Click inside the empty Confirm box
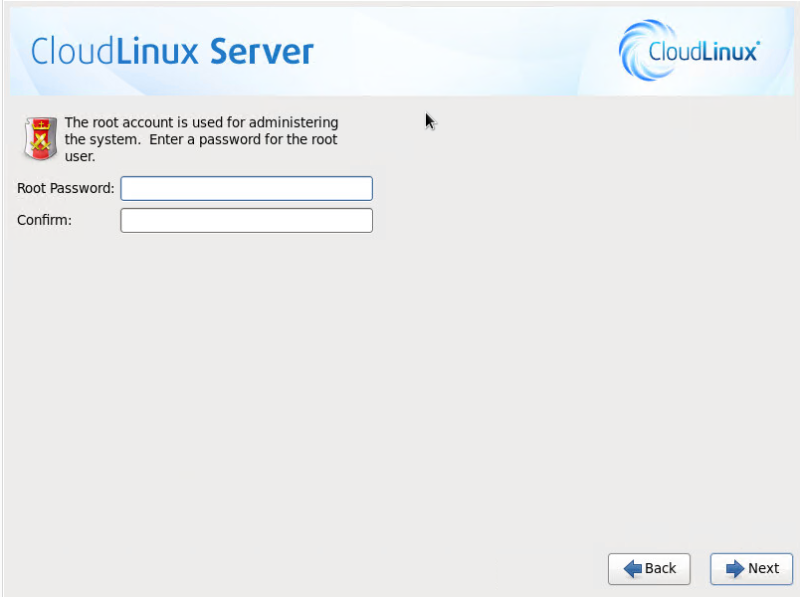The width and height of the screenshot is (800, 597). [x=246, y=220]
